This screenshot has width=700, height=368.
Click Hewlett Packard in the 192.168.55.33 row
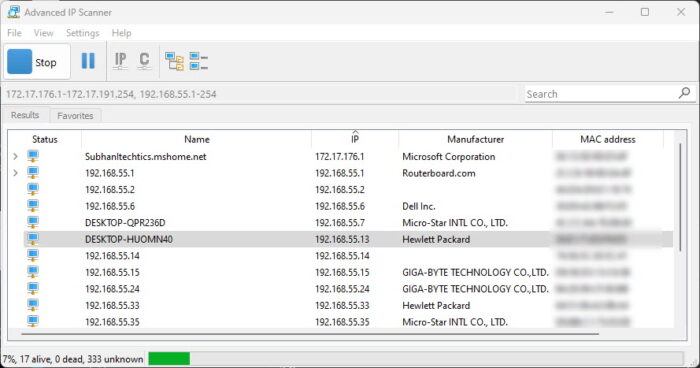coord(436,305)
